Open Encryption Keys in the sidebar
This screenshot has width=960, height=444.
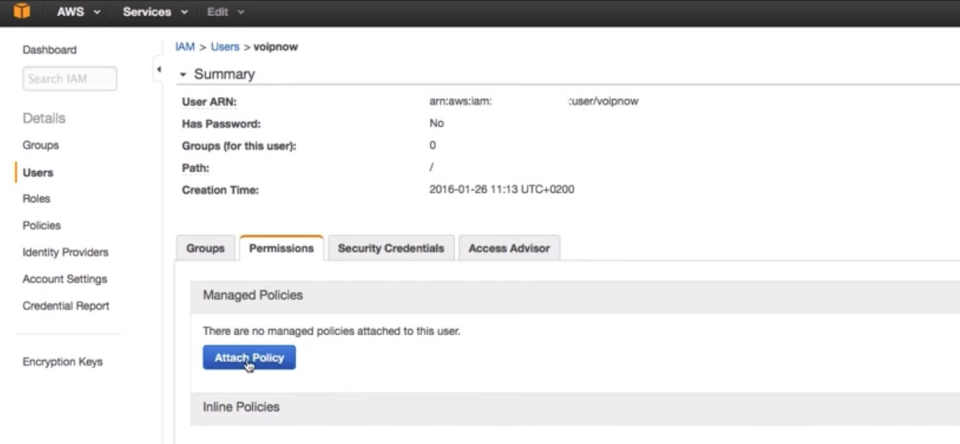coord(62,362)
